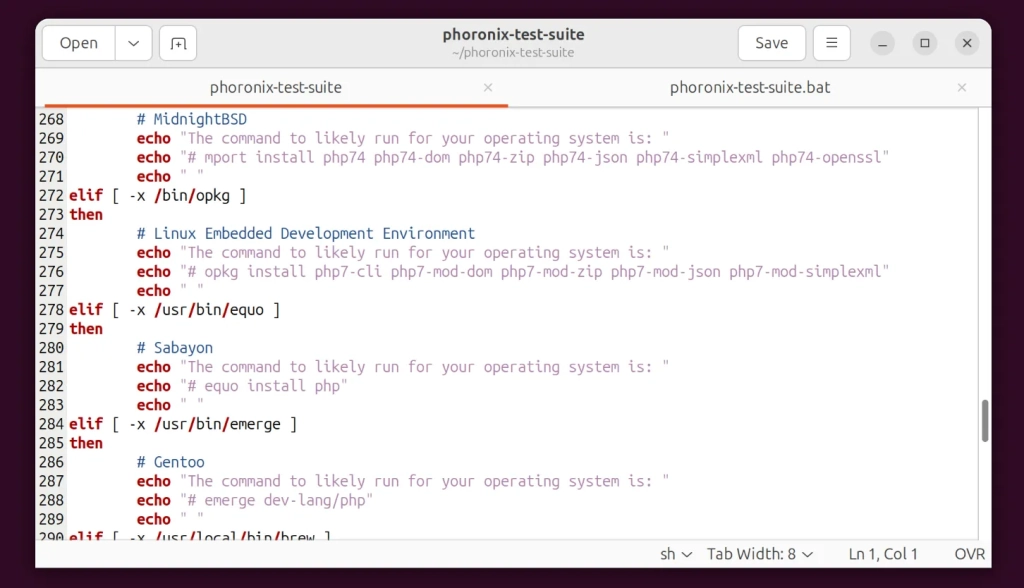1024x588 pixels.
Task: Click the new tab icon button
Action: tap(178, 43)
